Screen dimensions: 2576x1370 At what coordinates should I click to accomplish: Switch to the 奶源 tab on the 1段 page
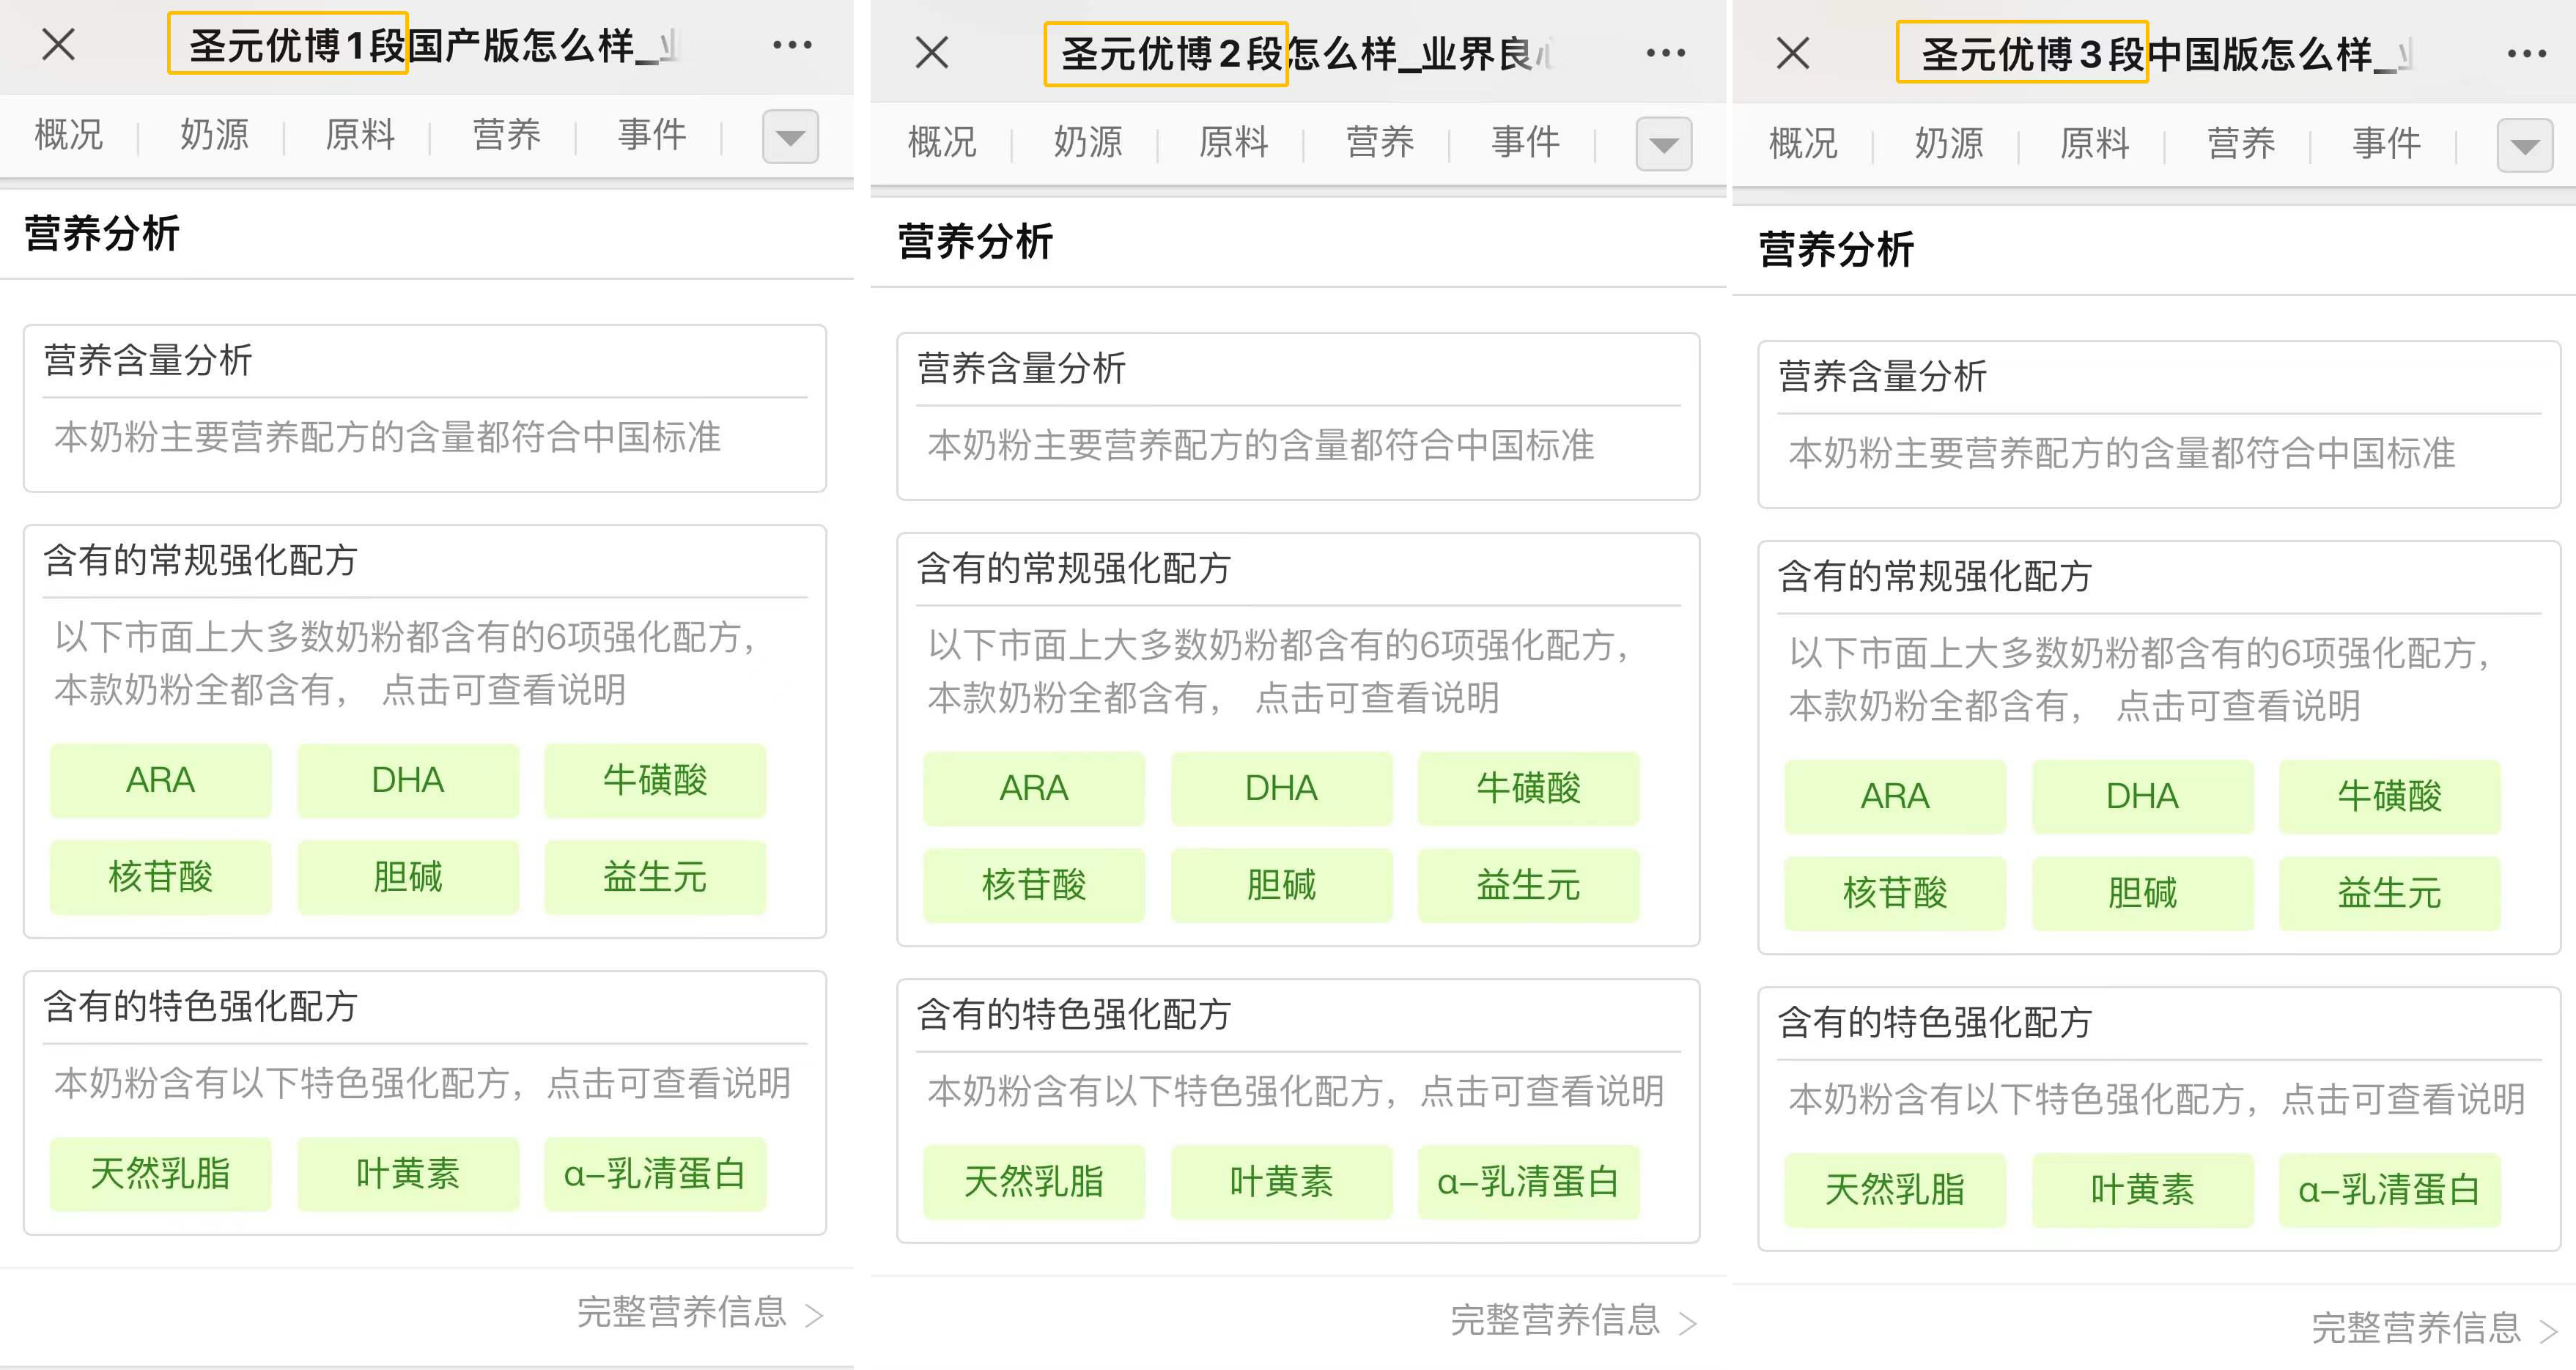214,135
